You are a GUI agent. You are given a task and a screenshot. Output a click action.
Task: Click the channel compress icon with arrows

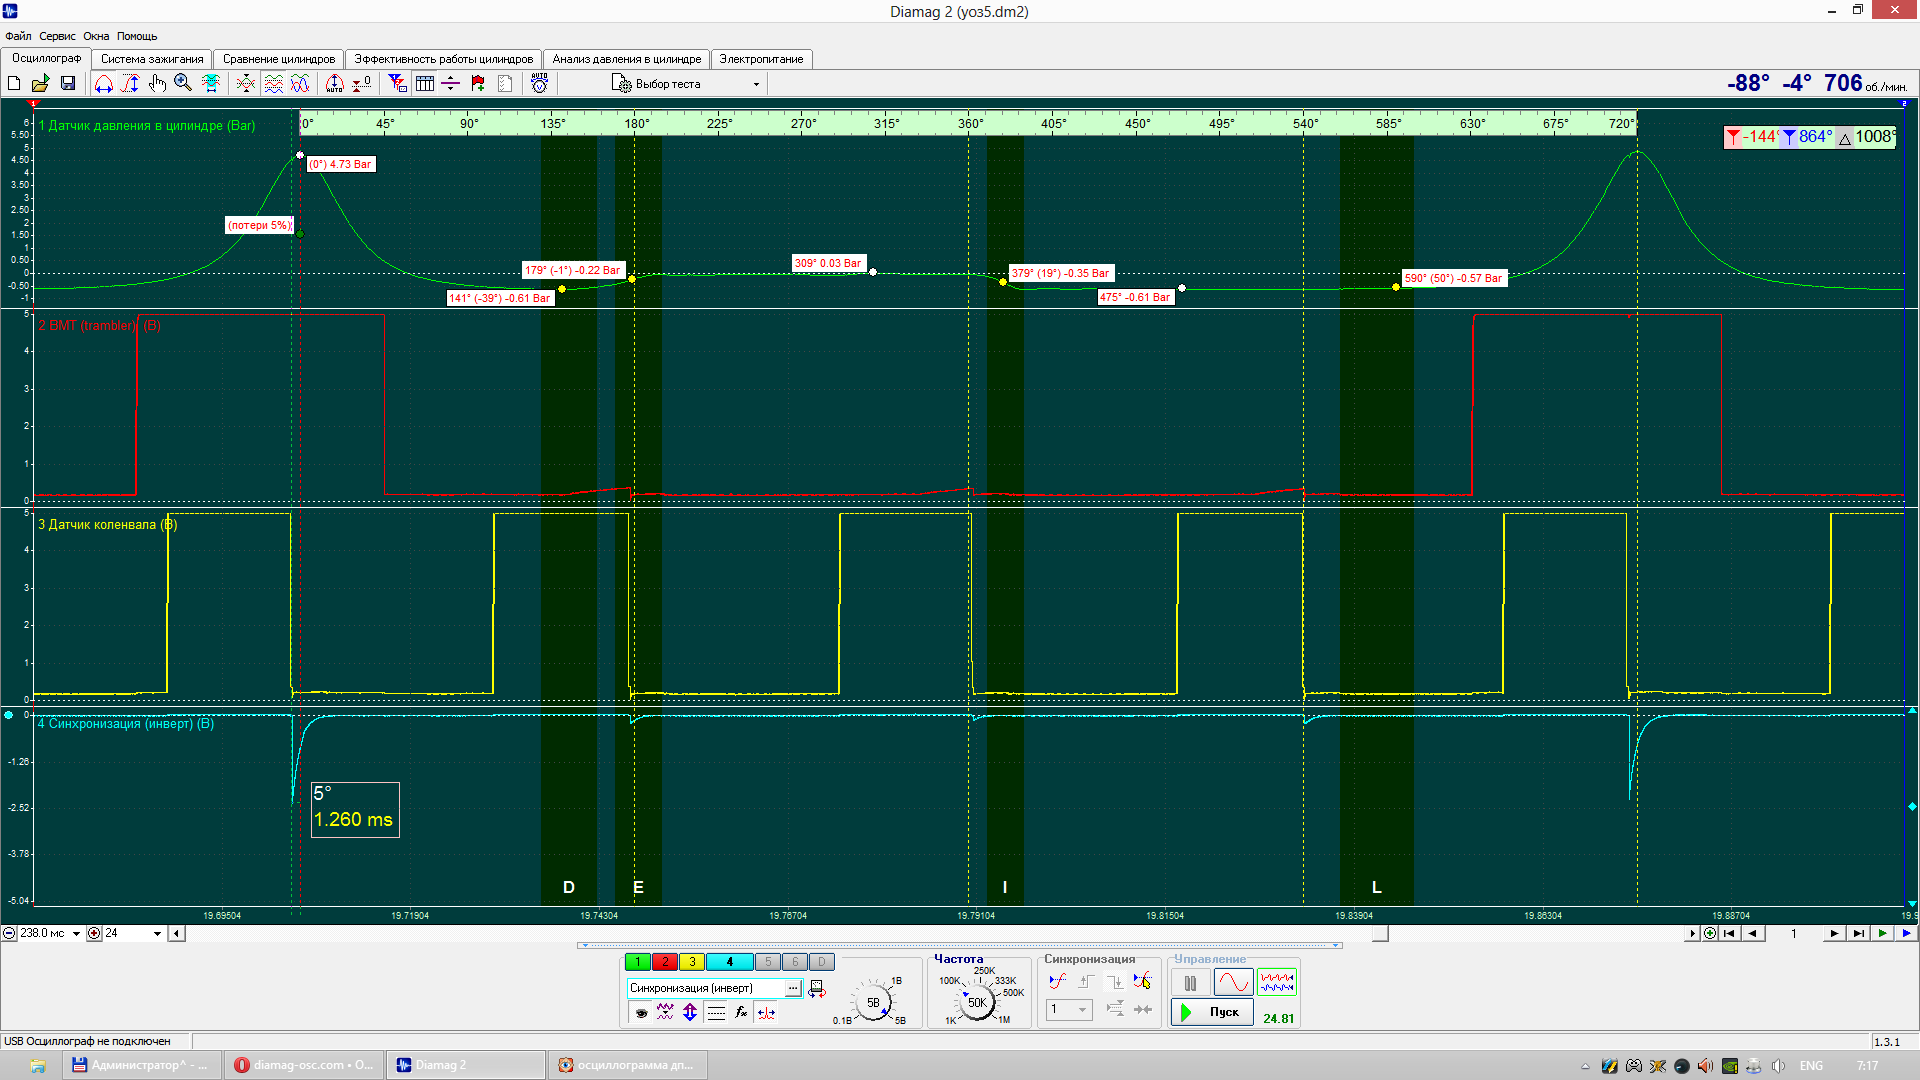coord(246,84)
